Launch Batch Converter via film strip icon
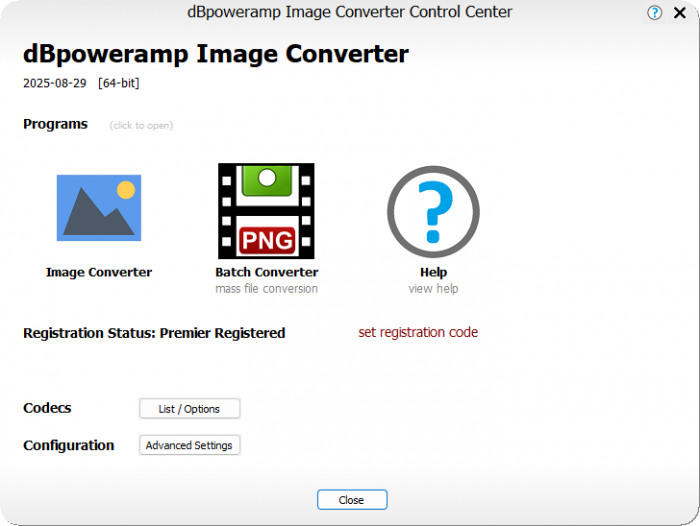Screen dimensions: 700x526 [x=266, y=211]
